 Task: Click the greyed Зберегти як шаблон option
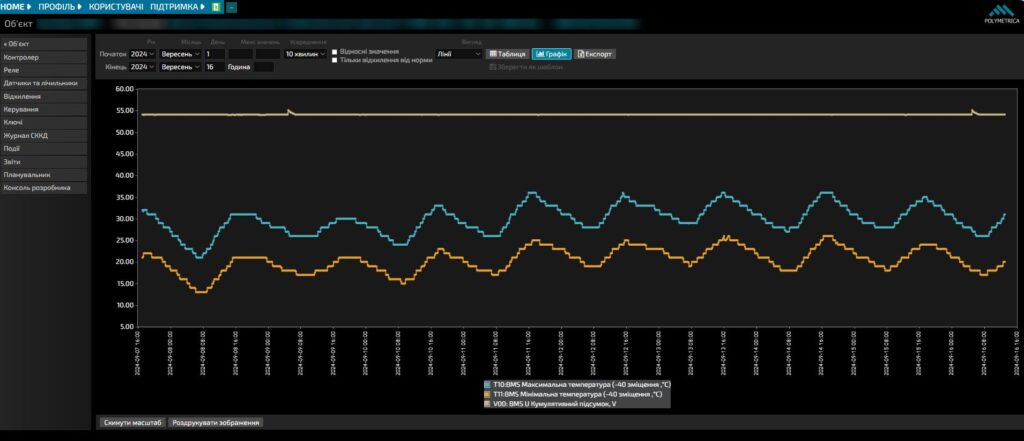526,67
